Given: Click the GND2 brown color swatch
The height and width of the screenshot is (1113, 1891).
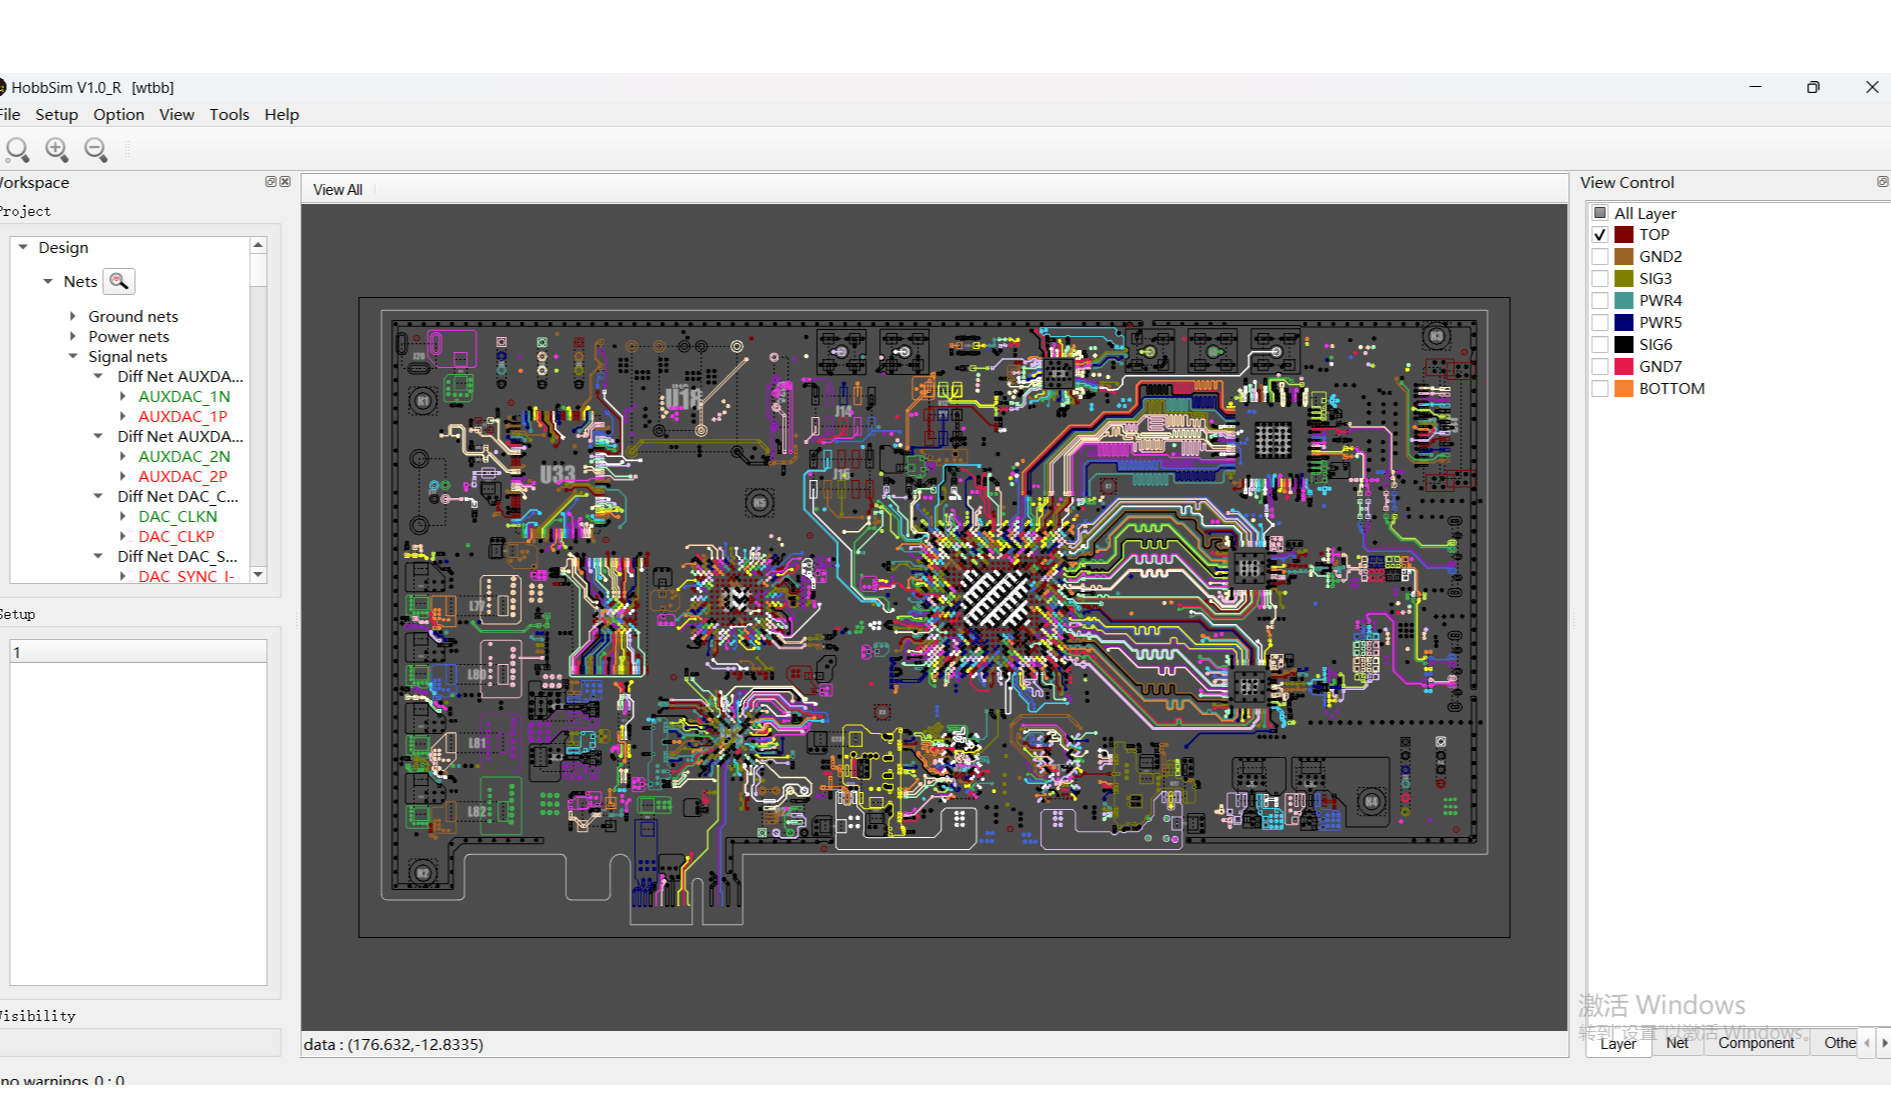Looking at the screenshot, I should tap(1624, 257).
